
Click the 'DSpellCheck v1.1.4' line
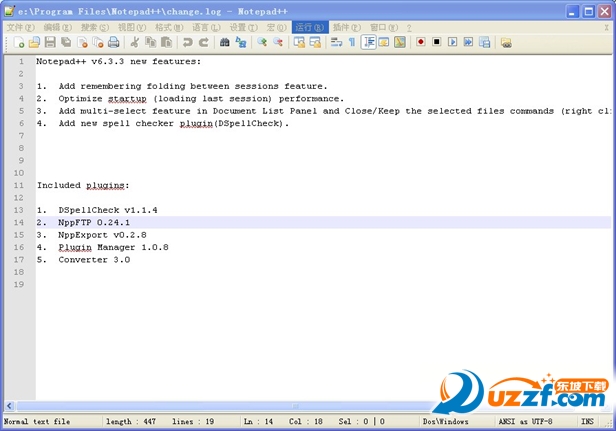97,210
